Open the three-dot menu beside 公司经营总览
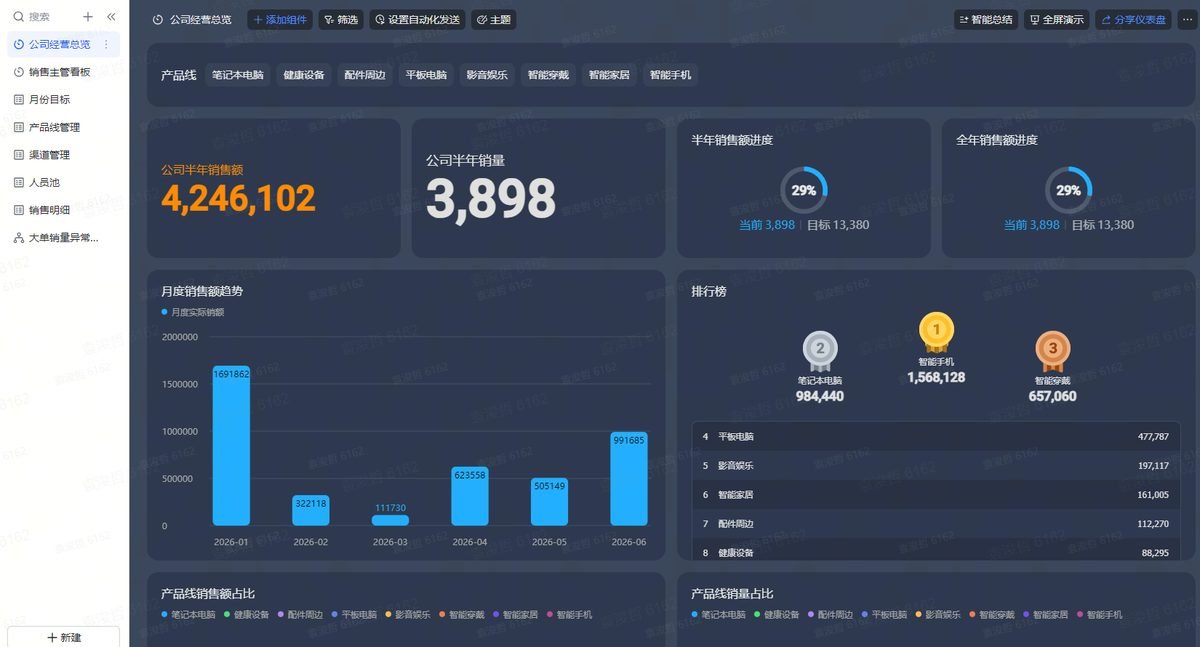The height and width of the screenshot is (647, 1200). 107,44
